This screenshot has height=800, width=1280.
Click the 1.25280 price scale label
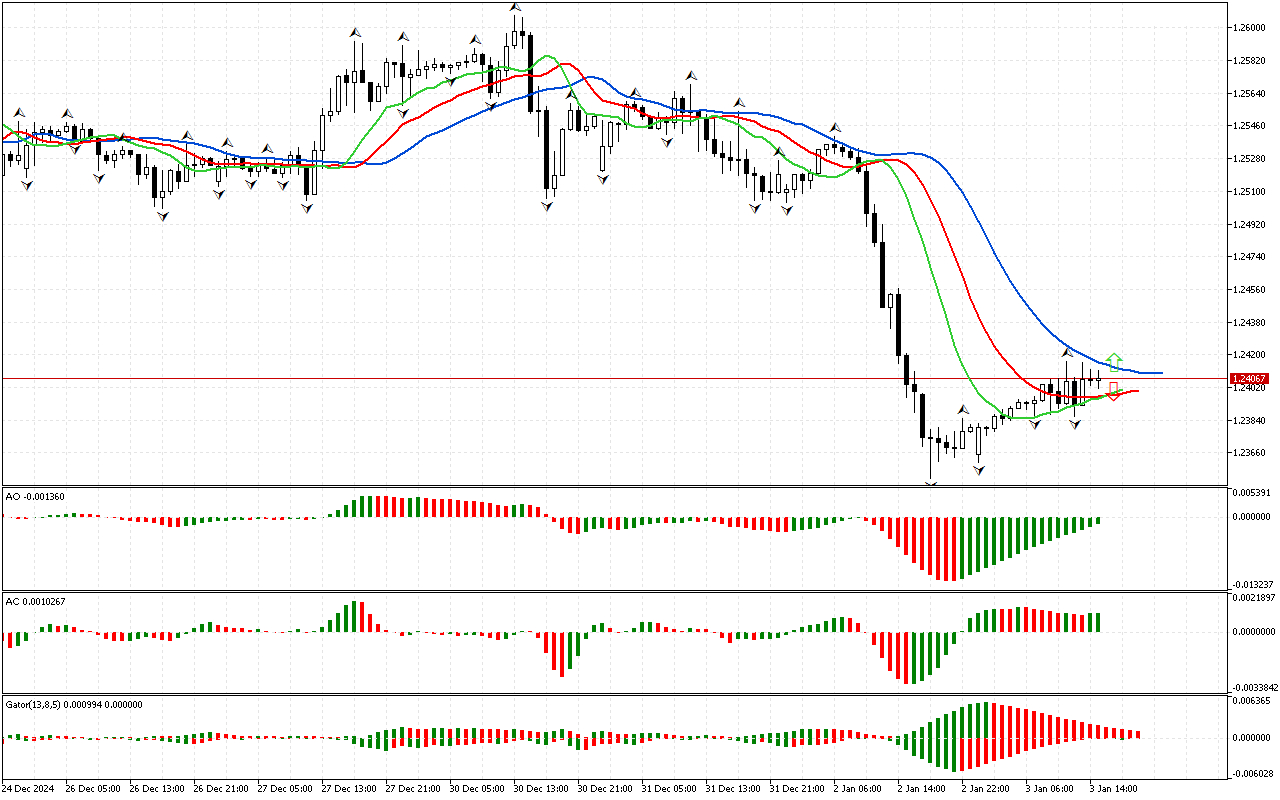(1251, 159)
